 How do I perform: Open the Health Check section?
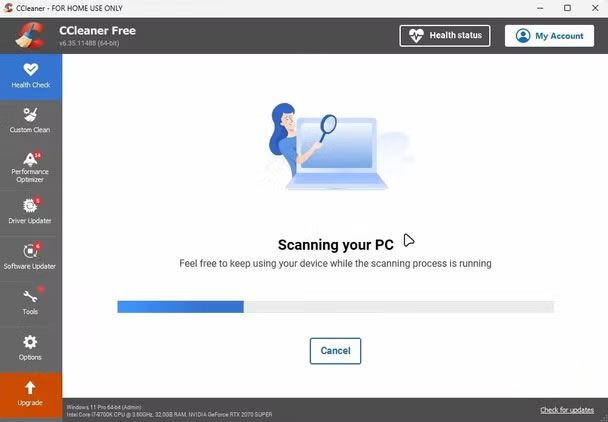click(x=31, y=77)
